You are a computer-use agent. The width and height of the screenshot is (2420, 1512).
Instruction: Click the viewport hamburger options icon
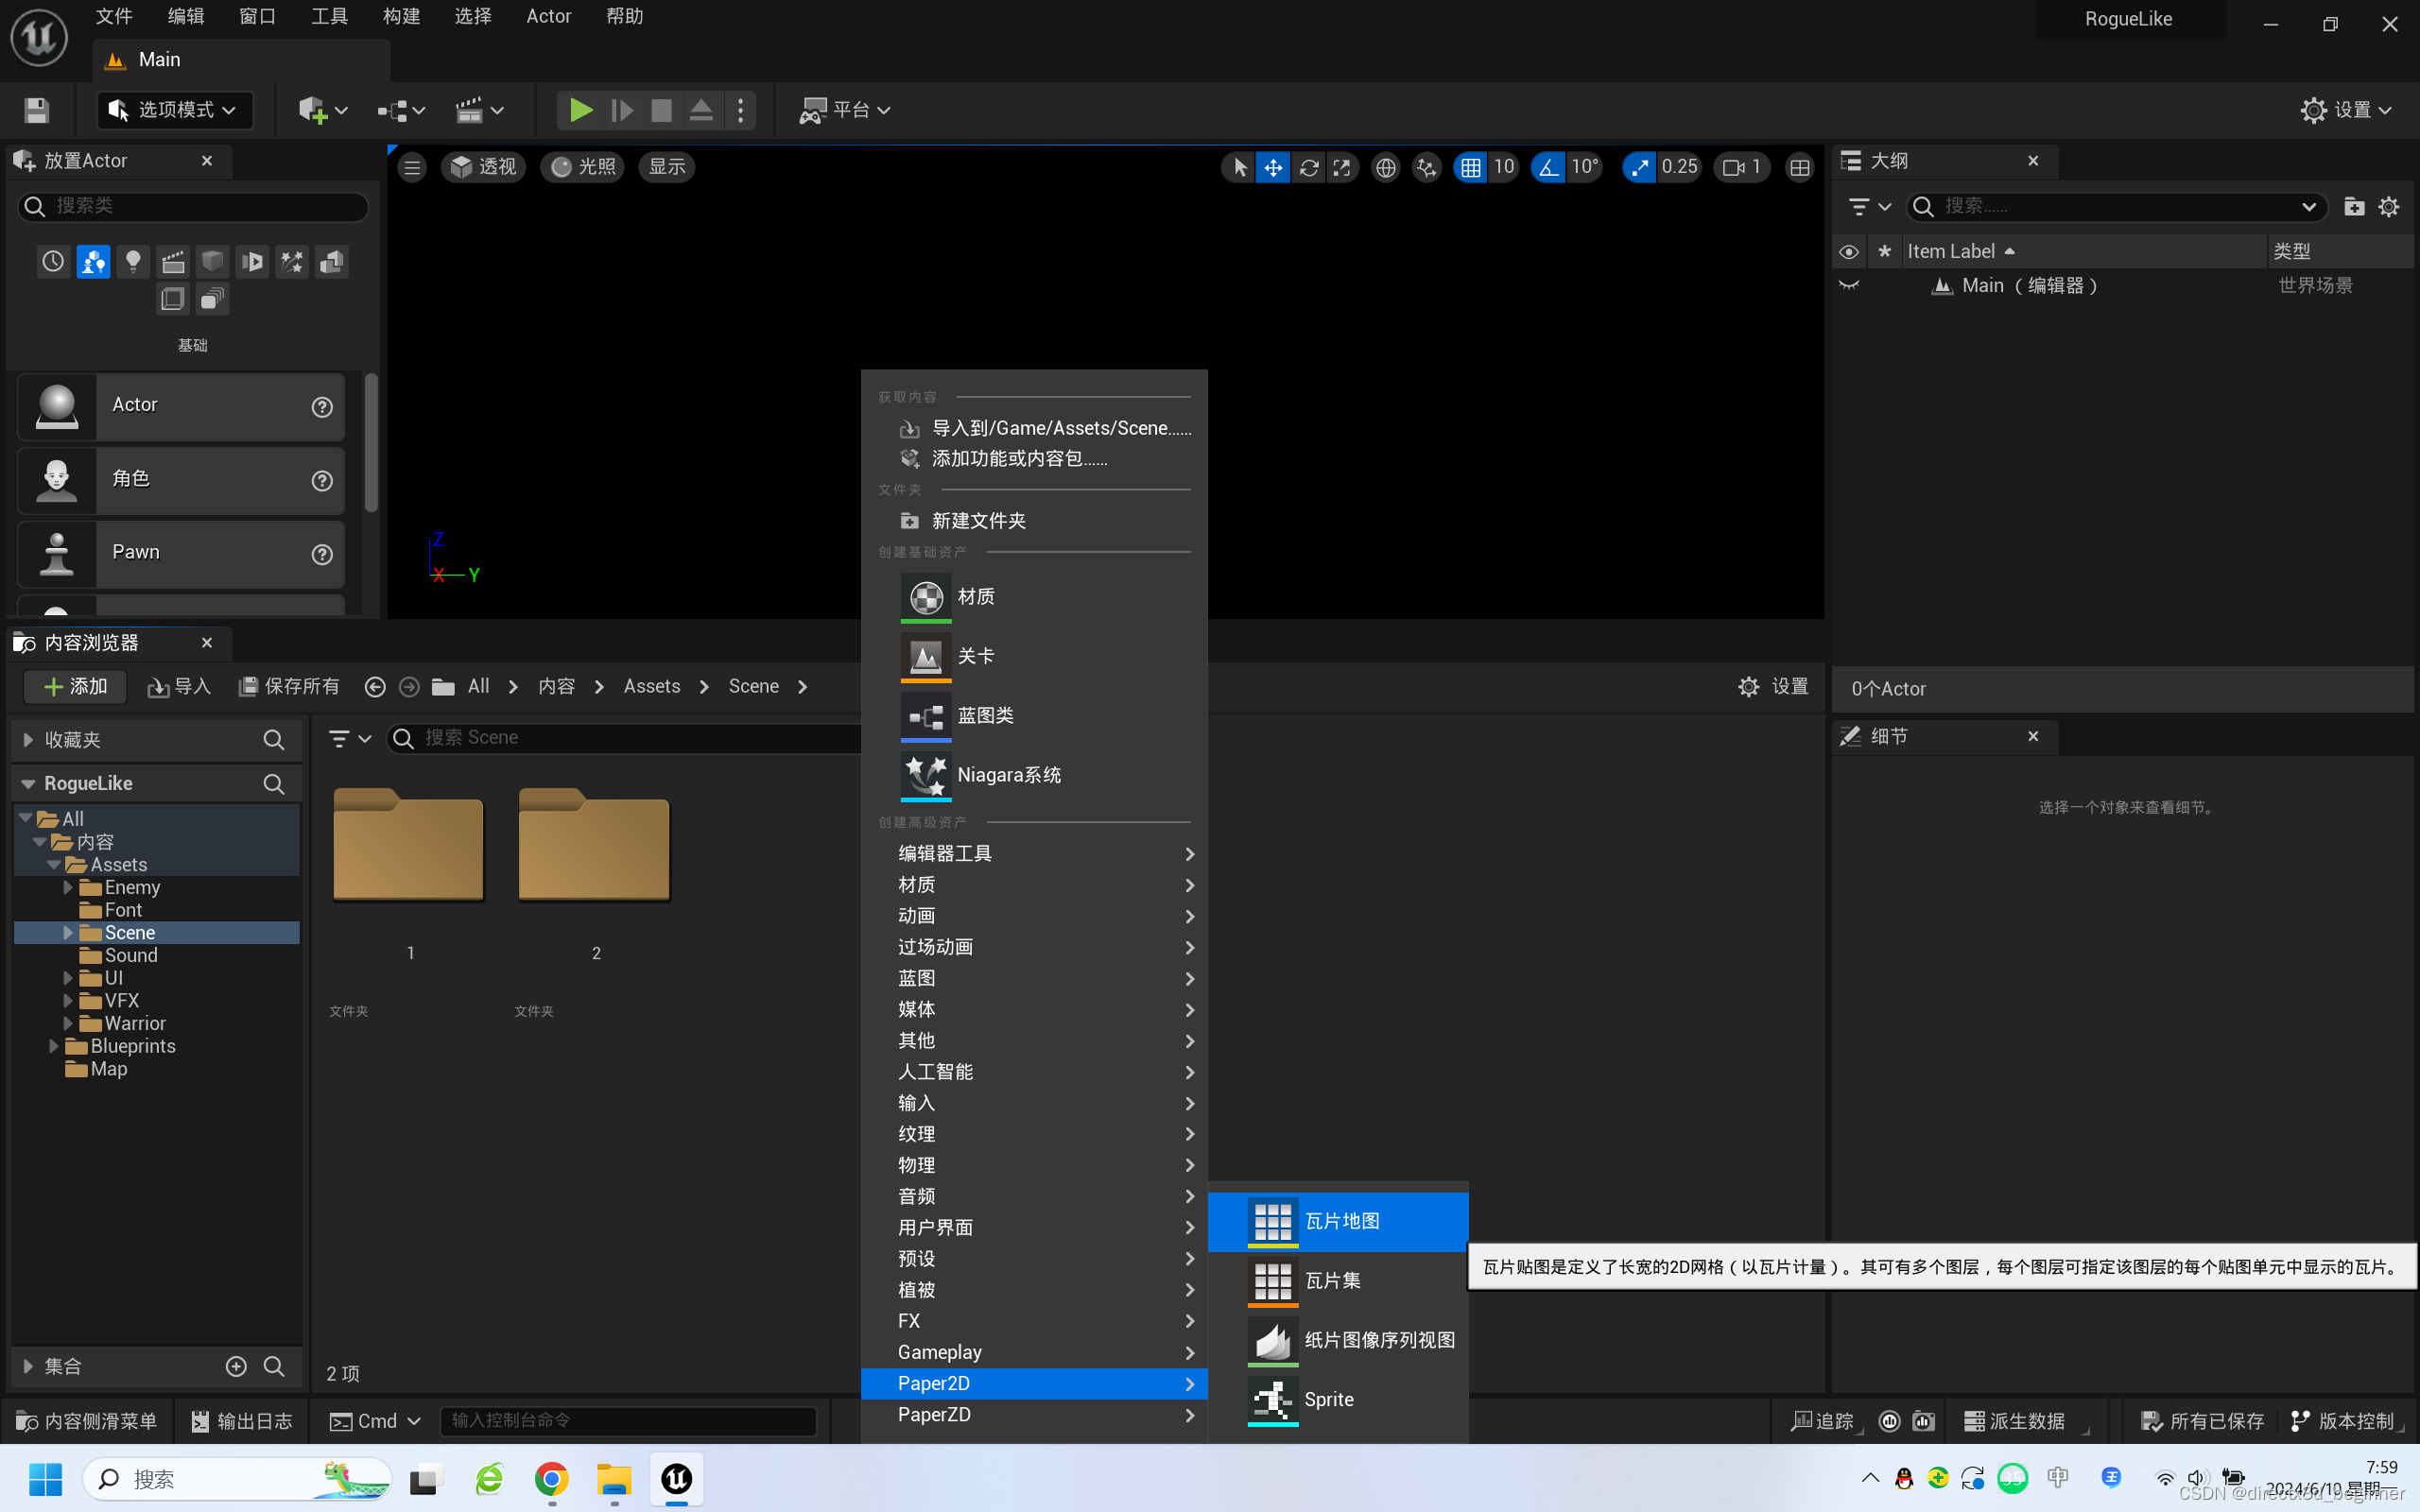coord(412,167)
